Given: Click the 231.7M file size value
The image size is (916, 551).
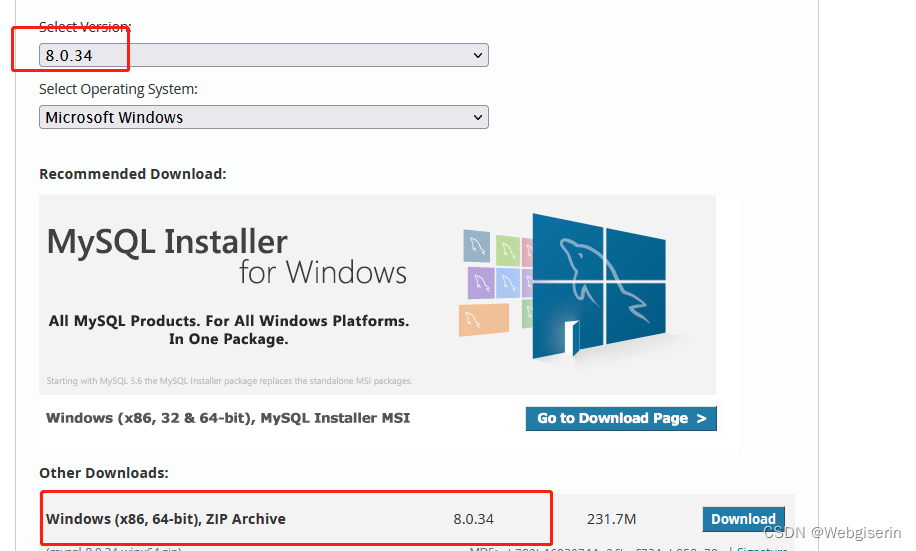Looking at the screenshot, I should (x=611, y=519).
